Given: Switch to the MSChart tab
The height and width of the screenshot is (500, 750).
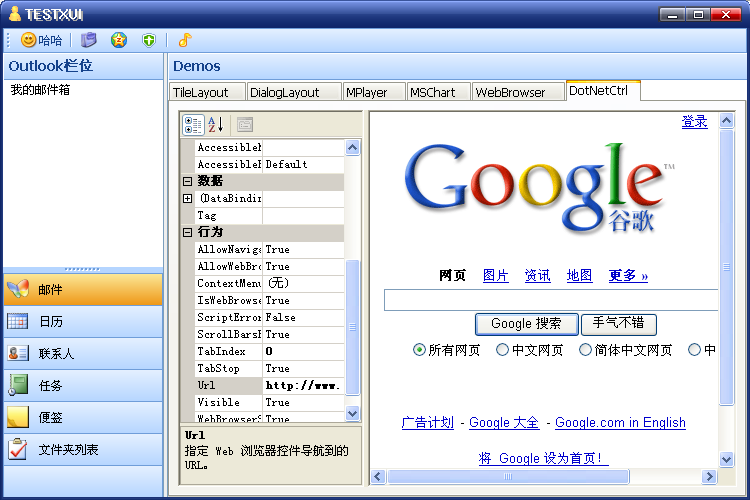Looking at the screenshot, I should (438, 92).
